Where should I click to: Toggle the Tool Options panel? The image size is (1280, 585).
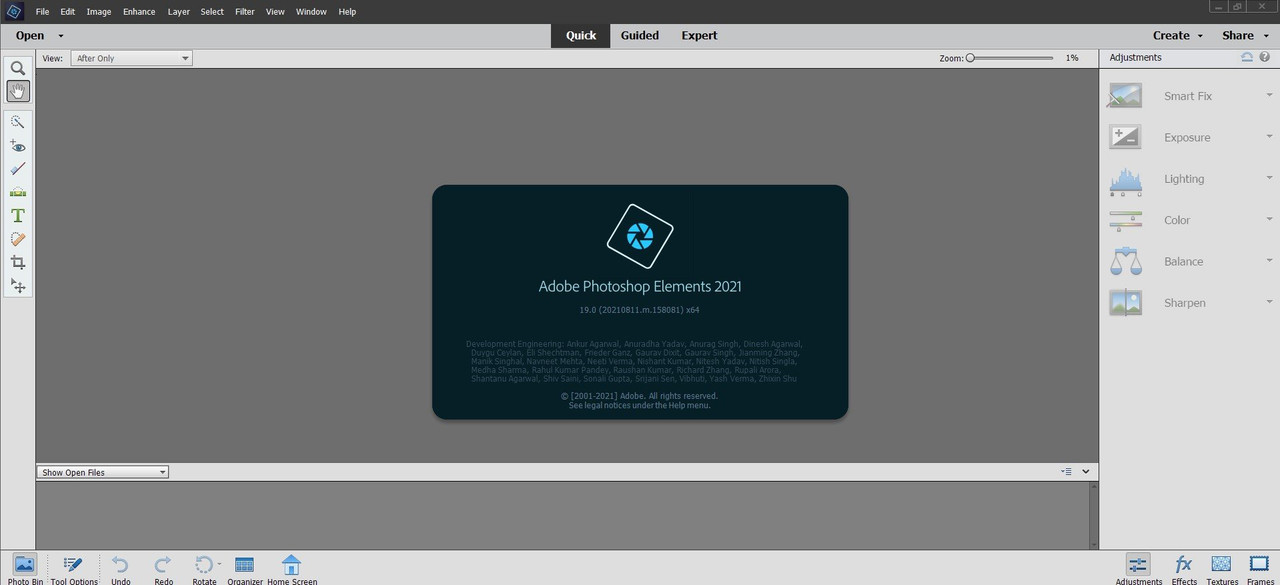(x=74, y=569)
